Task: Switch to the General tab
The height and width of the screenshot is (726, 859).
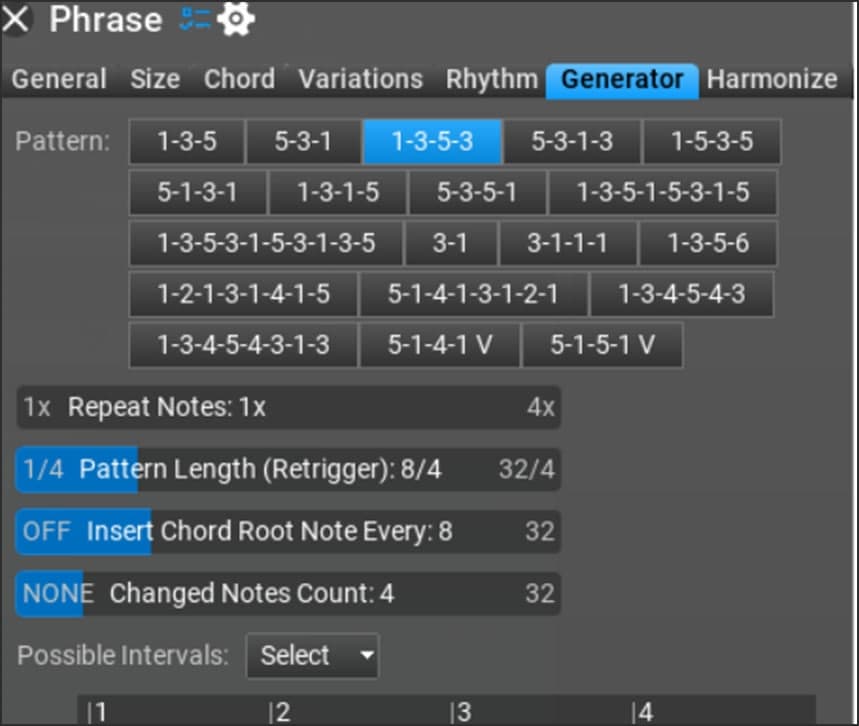Action: 59,79
